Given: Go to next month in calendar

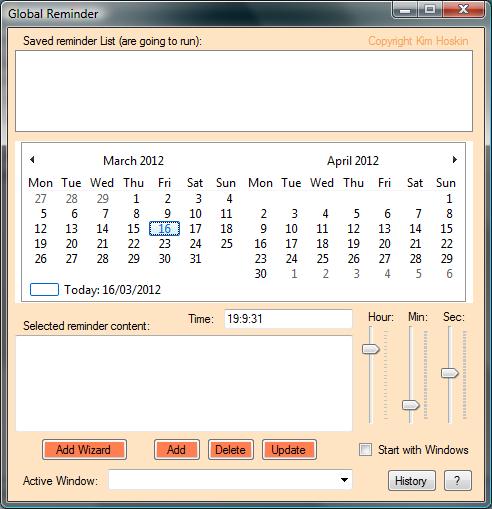Looking at the screenshot, I should pyautogui.click(x=455, y=160).
